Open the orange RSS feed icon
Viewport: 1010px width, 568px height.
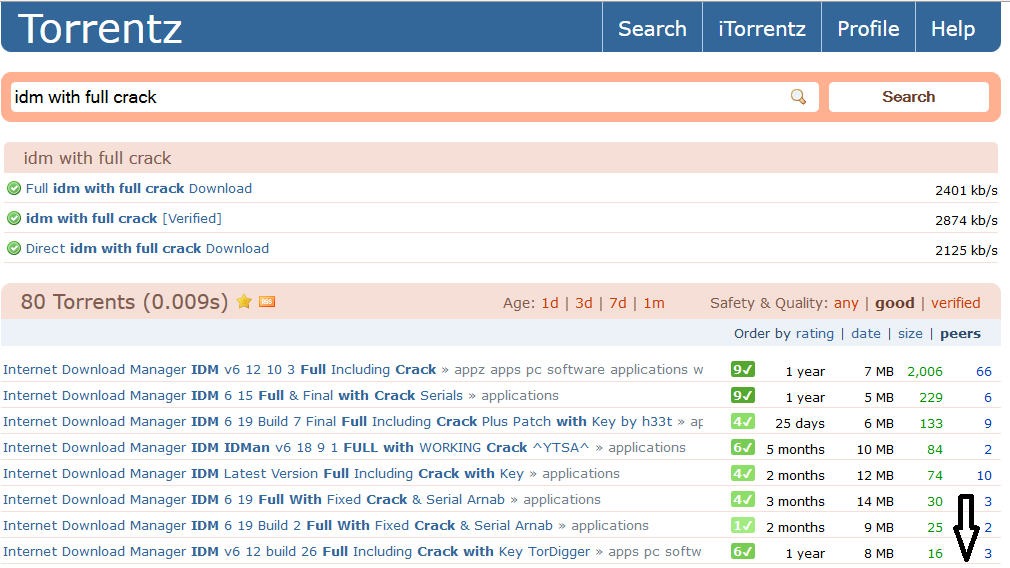click(267, 301)
